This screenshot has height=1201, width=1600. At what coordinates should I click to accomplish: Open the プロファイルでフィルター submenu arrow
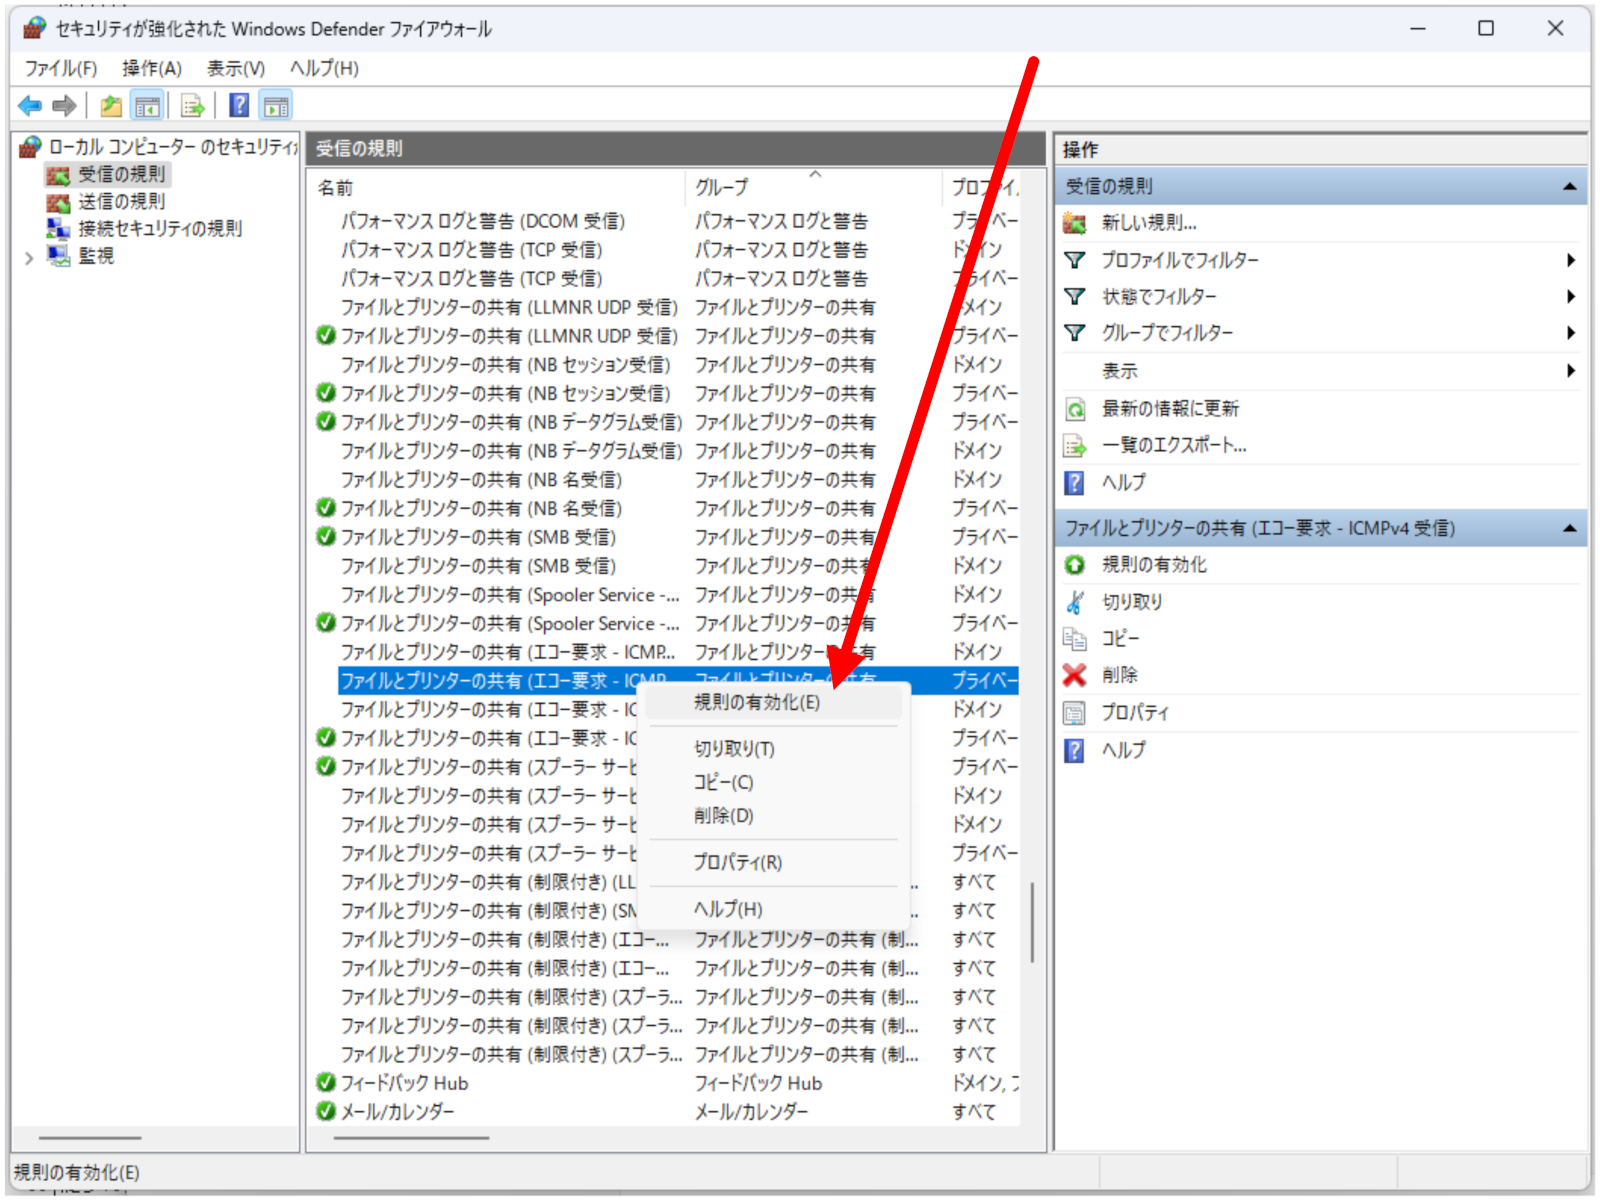coord(1570,260)
